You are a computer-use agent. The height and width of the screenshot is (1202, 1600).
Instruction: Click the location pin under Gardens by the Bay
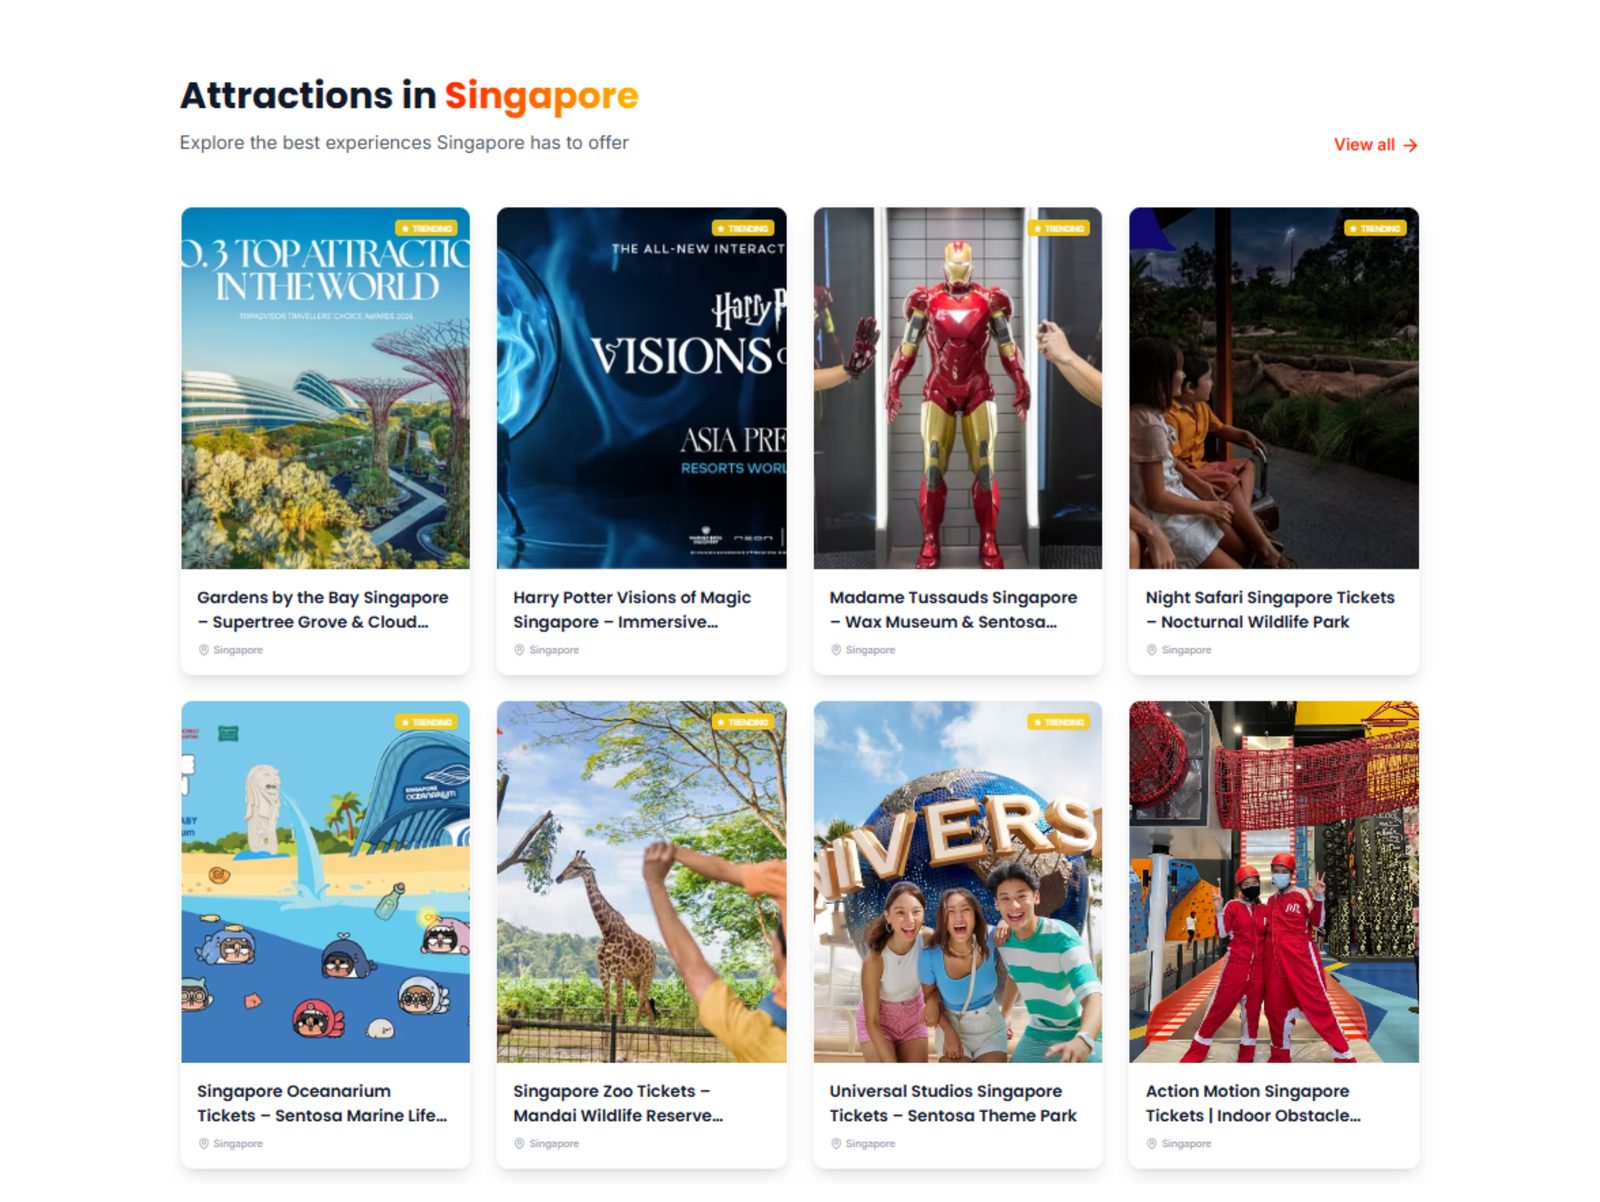point(203,650)
